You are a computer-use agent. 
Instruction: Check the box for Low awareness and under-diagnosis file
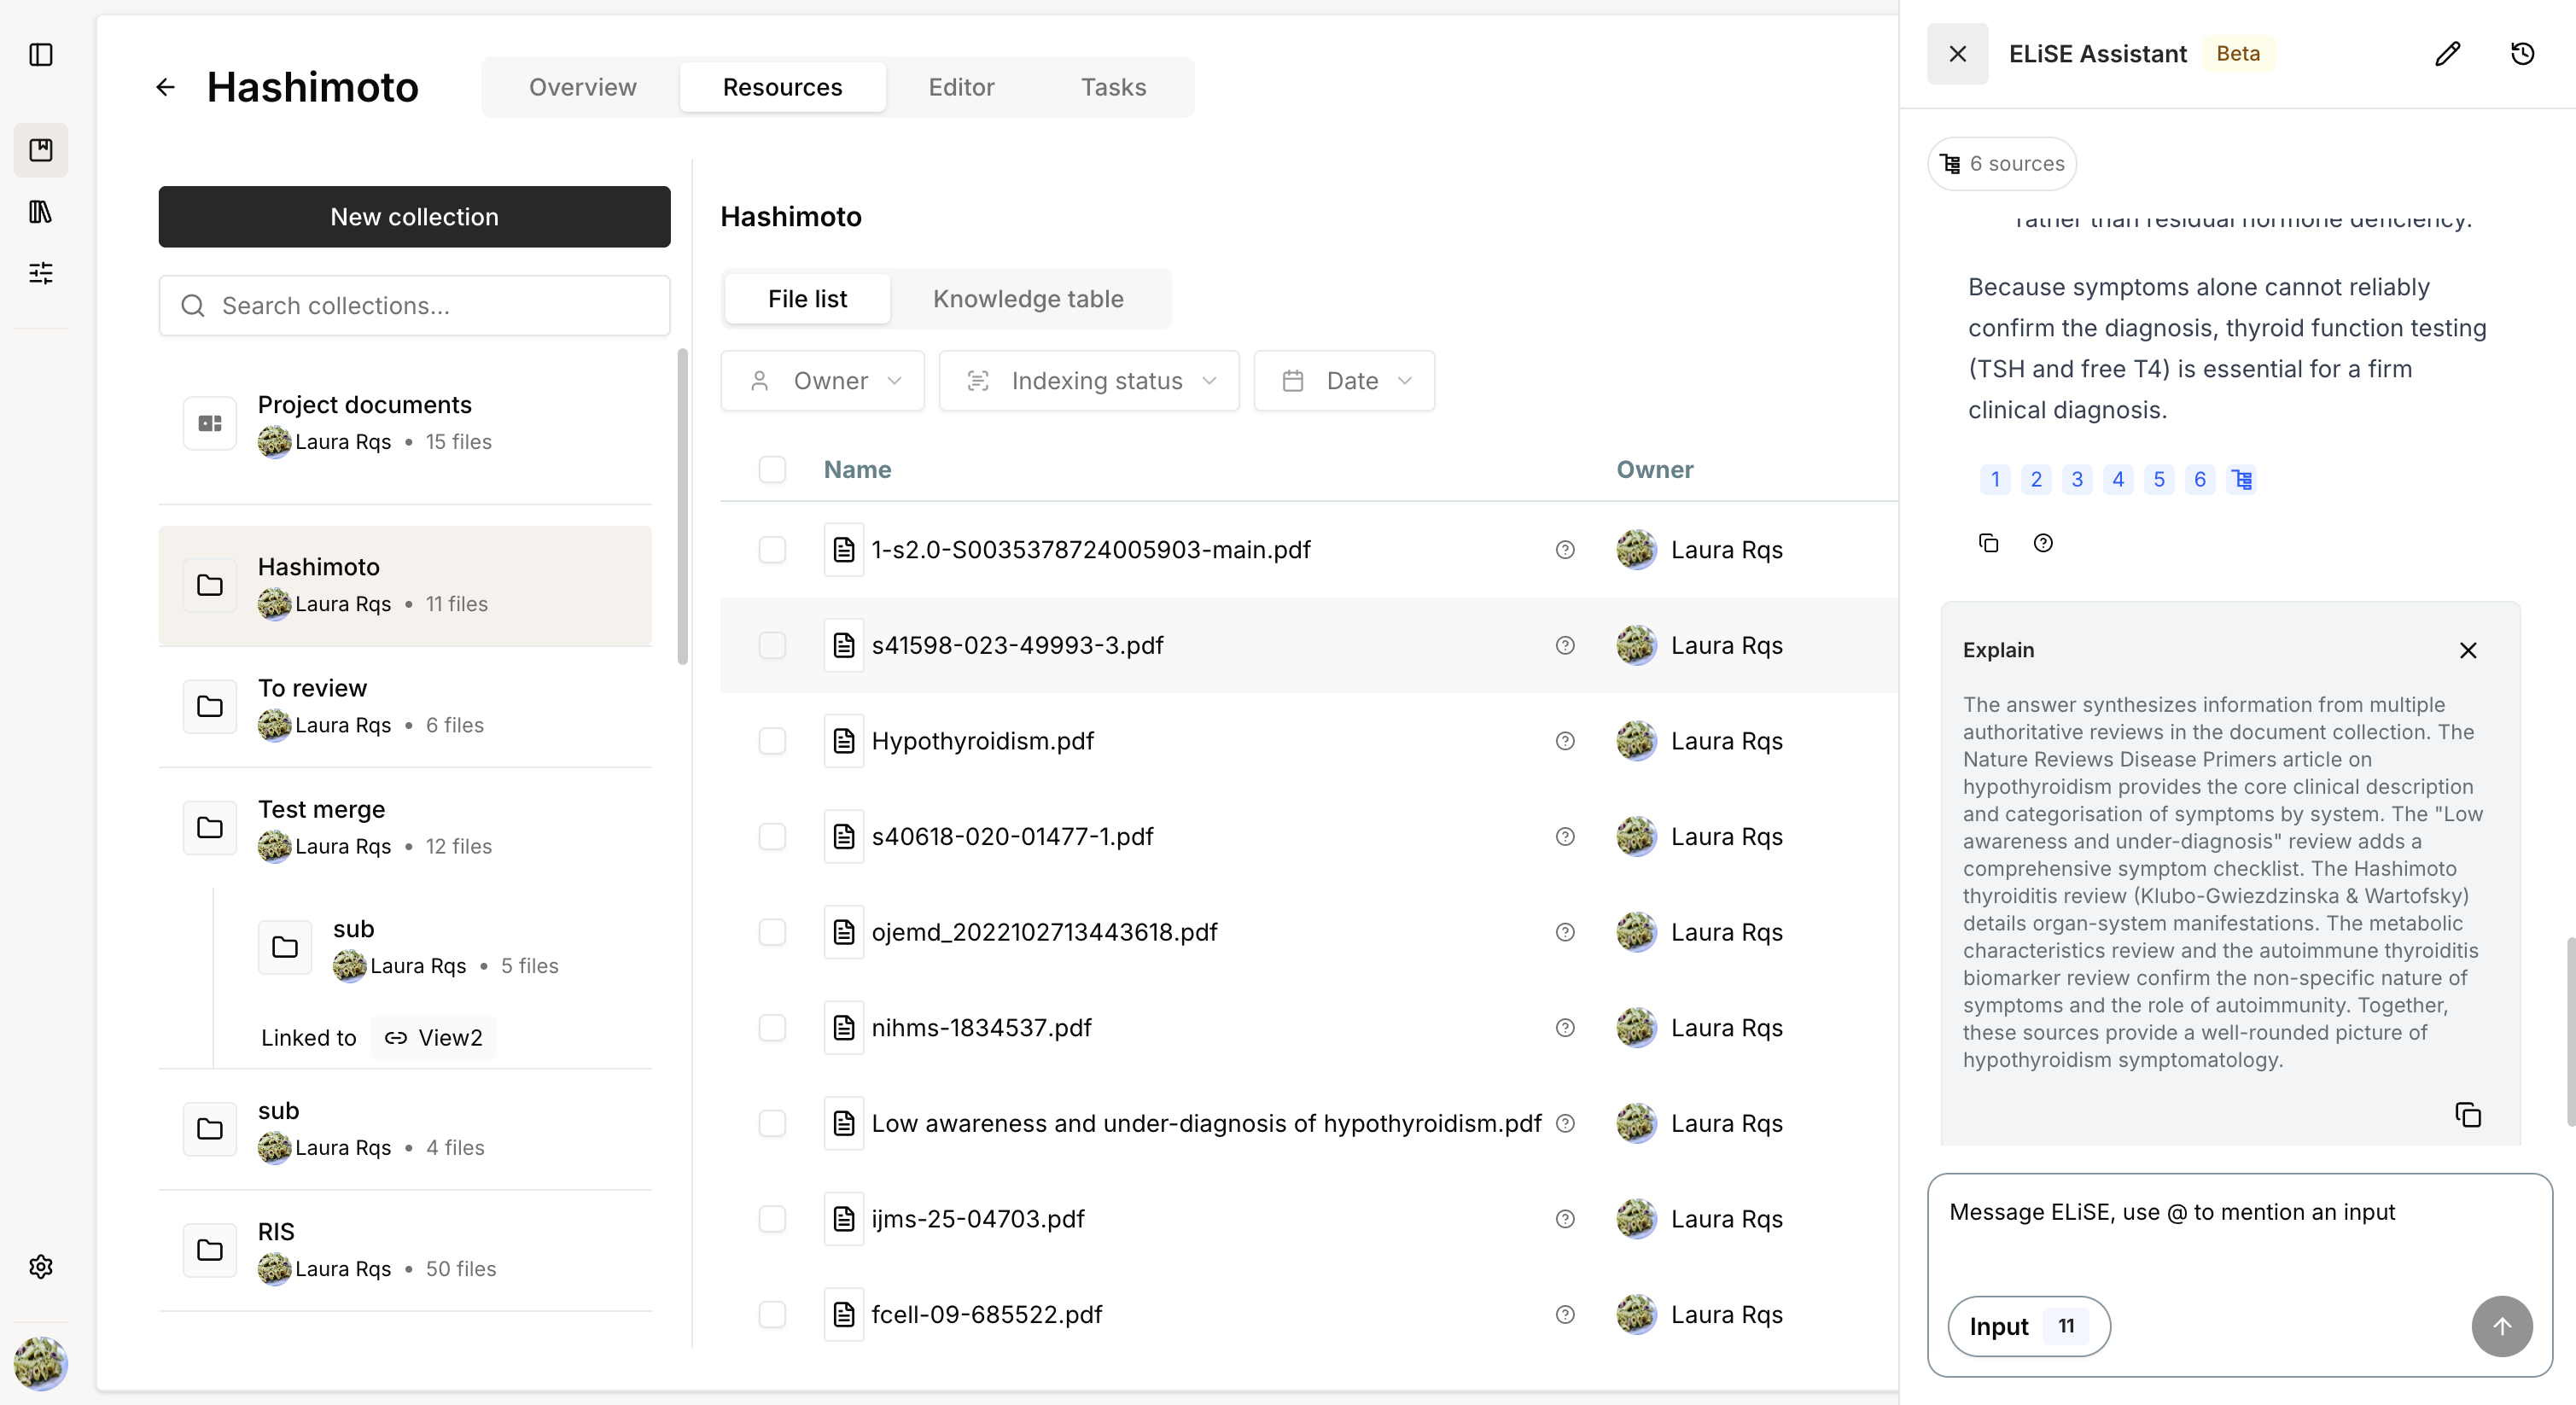pos(772,1123)
